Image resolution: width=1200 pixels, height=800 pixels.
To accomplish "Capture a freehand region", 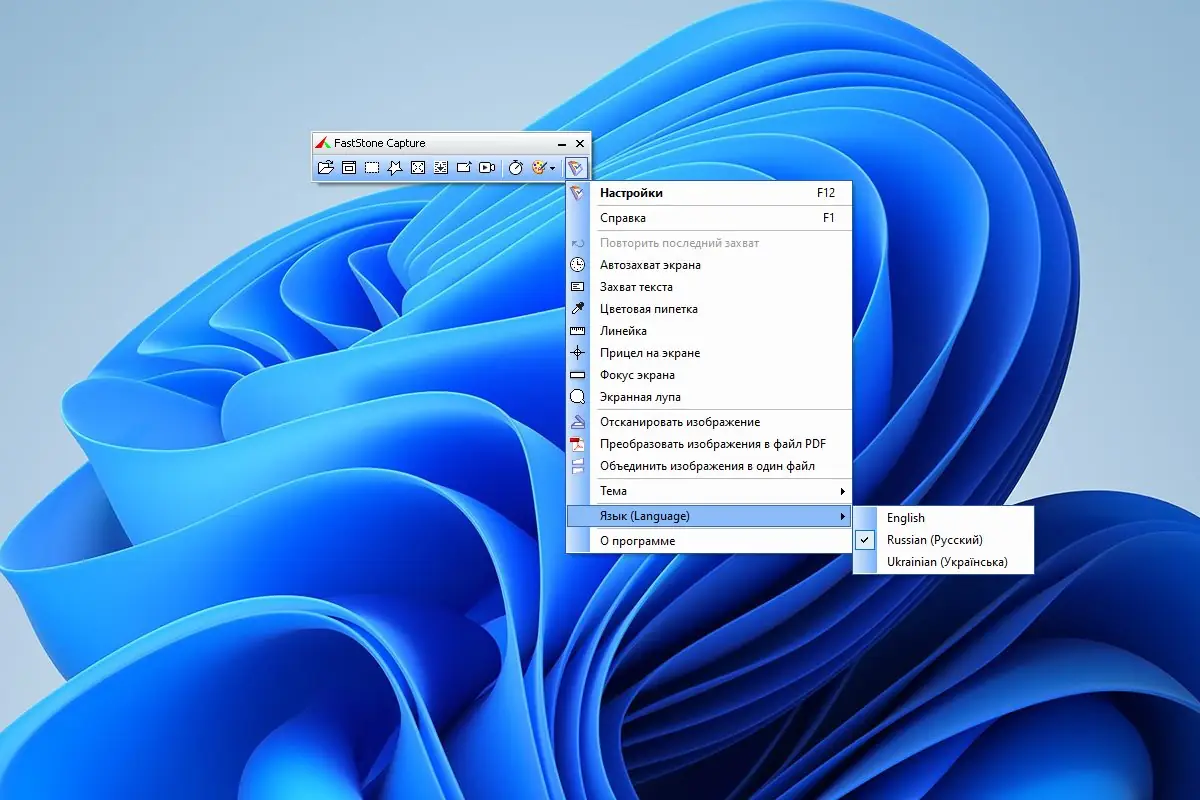I will (395, 168).
